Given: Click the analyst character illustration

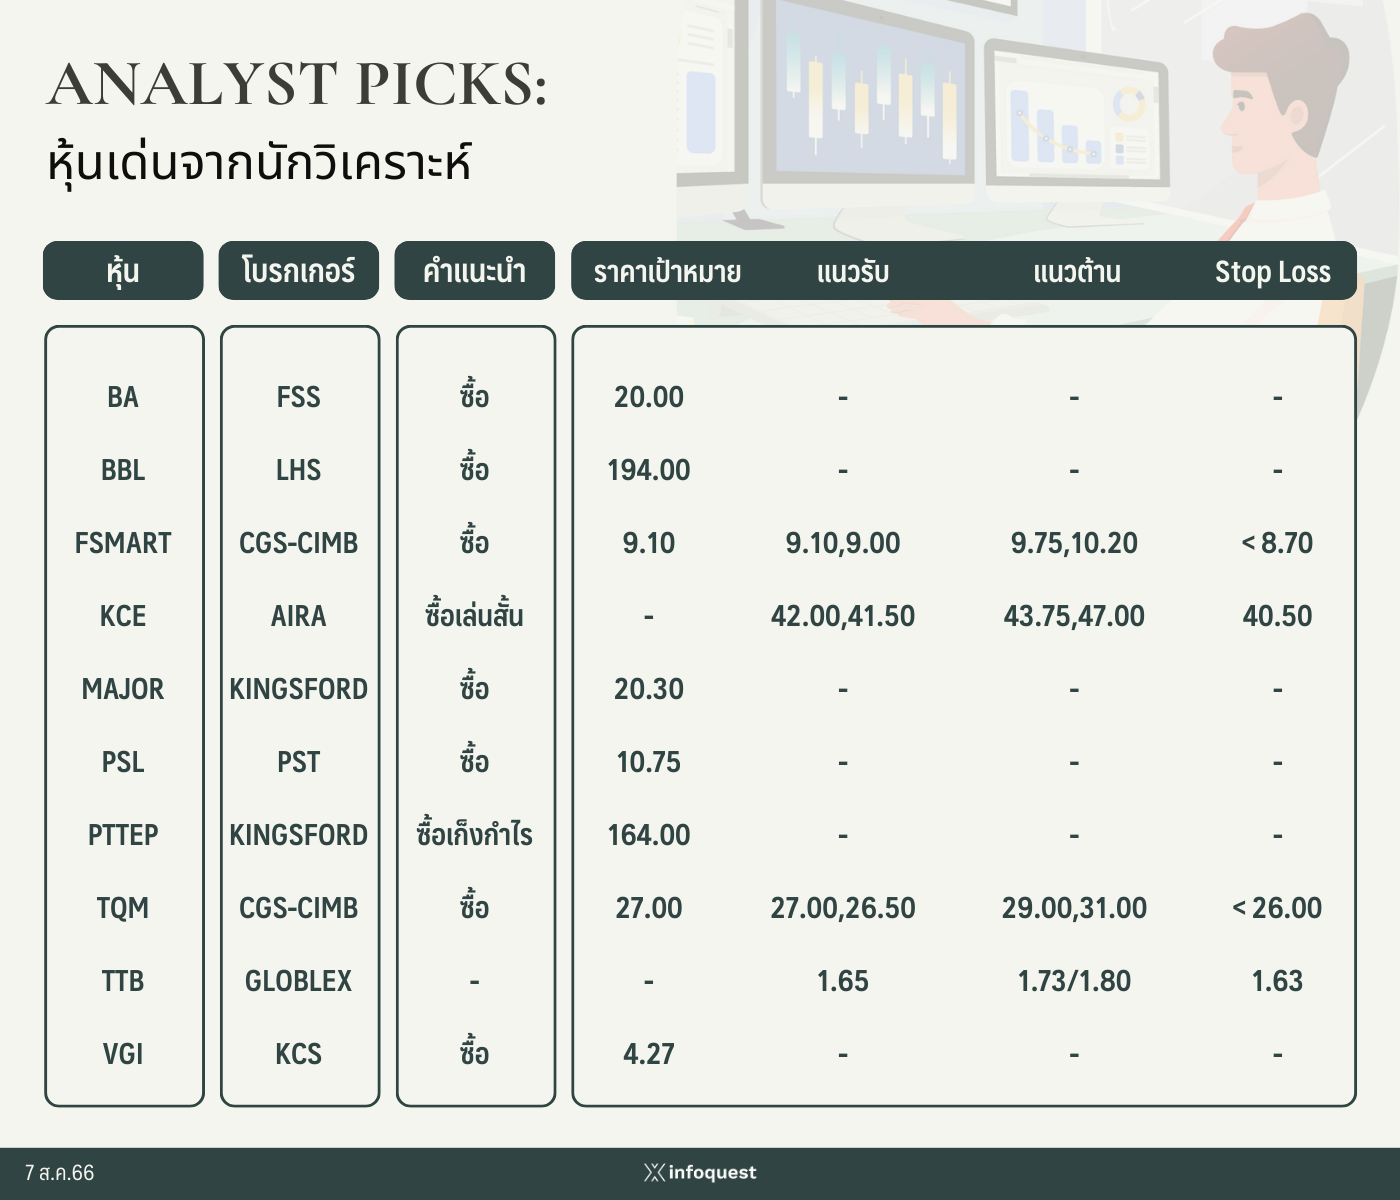Looking at the screenshot, I should coord(1290,150).
